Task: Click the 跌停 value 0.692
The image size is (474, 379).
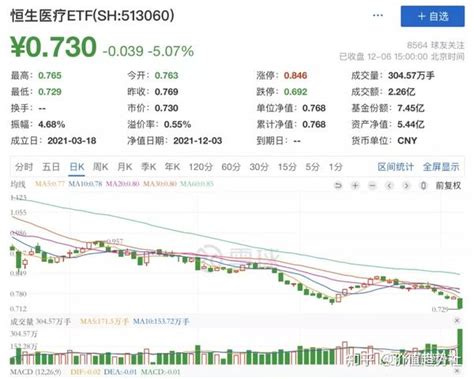Action: pos(295,92)
